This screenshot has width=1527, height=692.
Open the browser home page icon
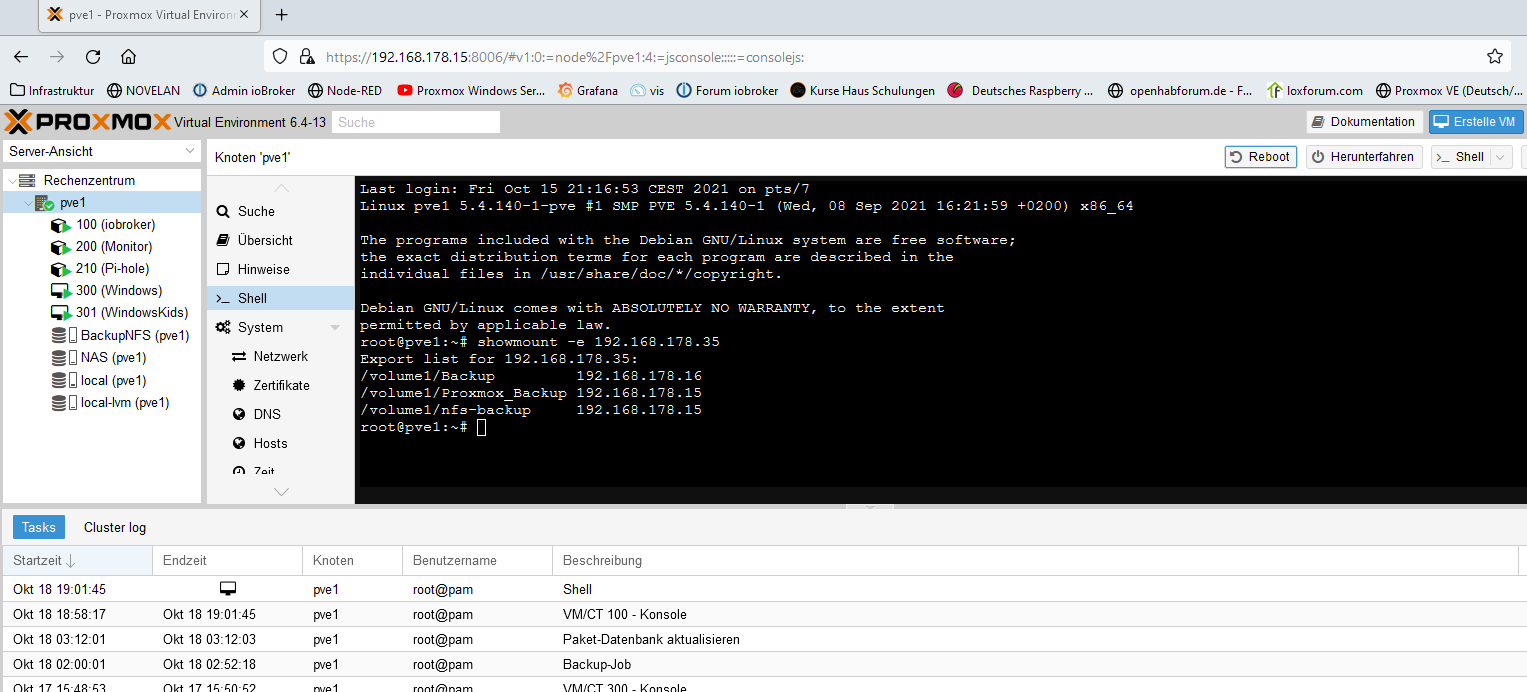pyautogui.click(x=128, y=57)
